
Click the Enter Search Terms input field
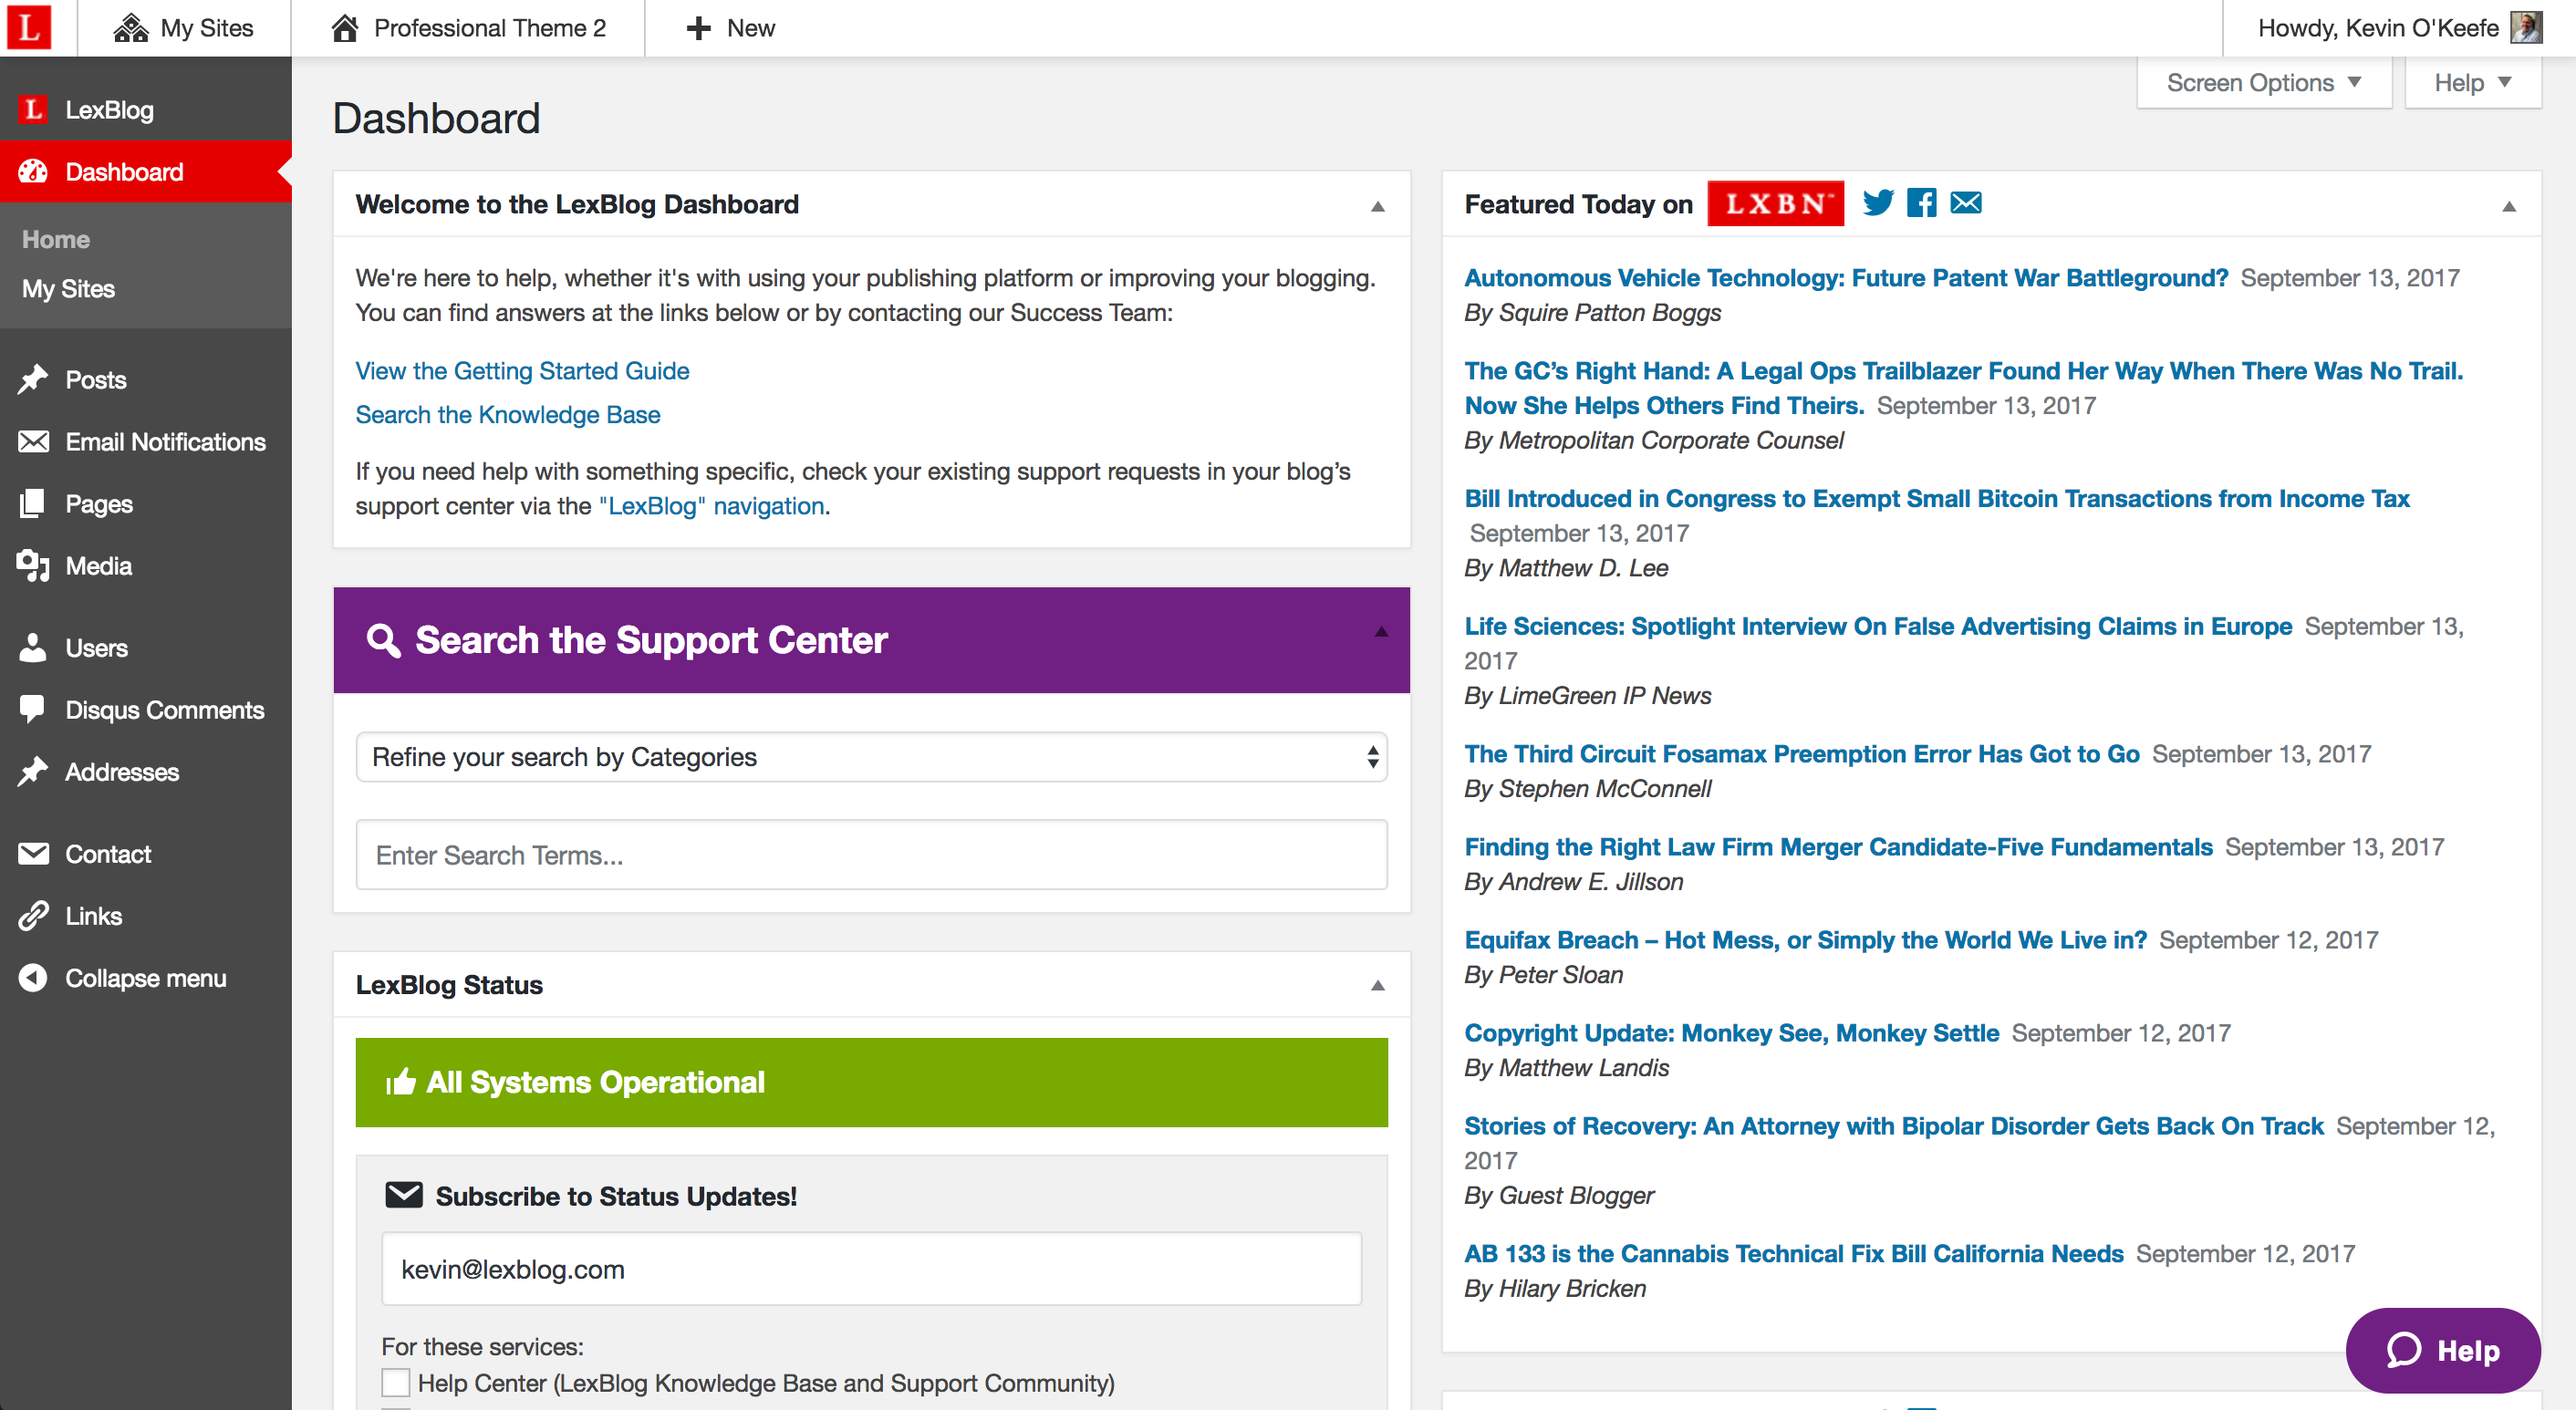pos(871,855)
